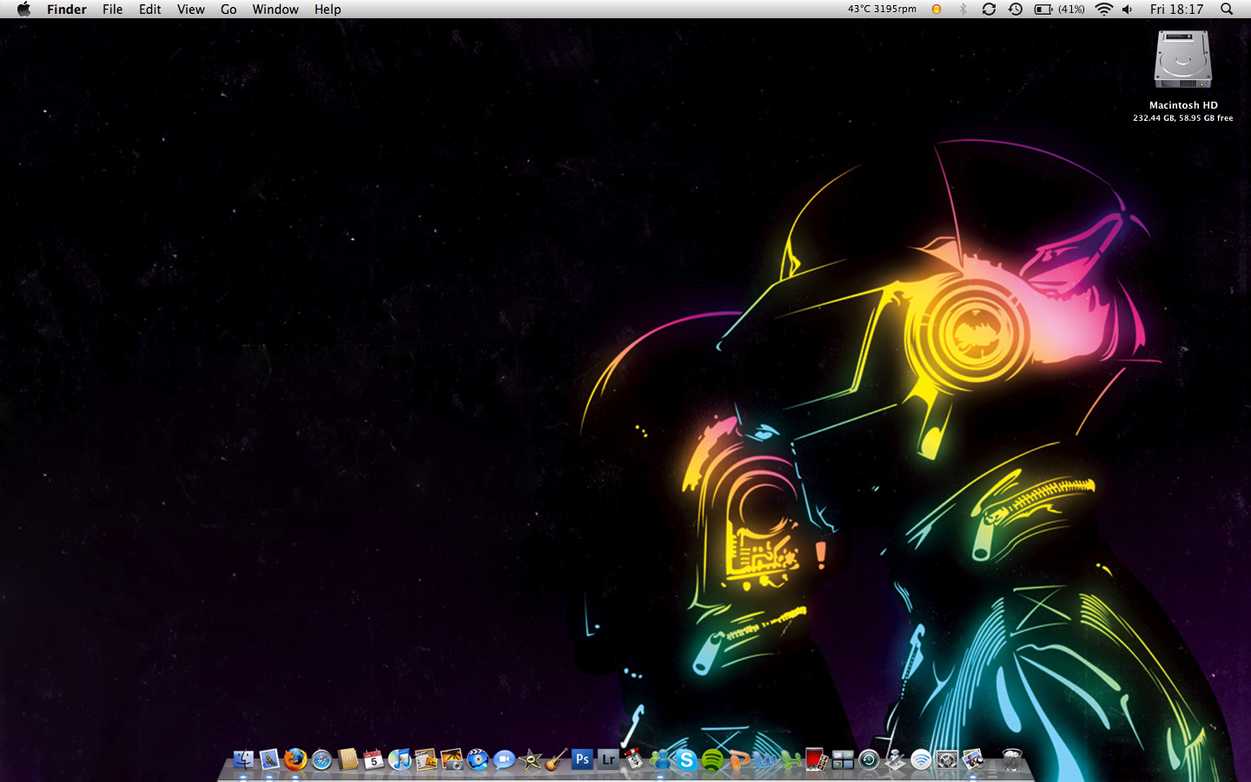Launch PowerPoint orange P icon
The image size is (1251, 782).
(x=738, y=760)
